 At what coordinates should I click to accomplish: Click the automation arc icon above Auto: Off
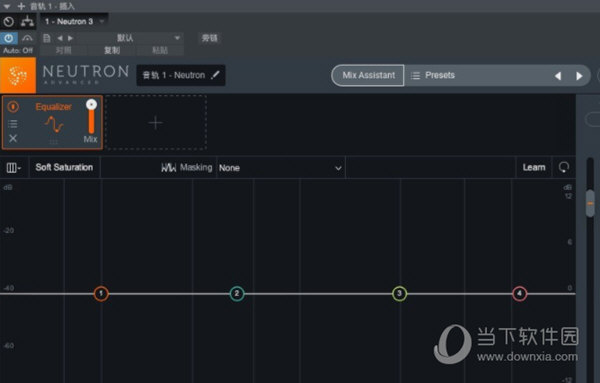[x=27, y=38]
